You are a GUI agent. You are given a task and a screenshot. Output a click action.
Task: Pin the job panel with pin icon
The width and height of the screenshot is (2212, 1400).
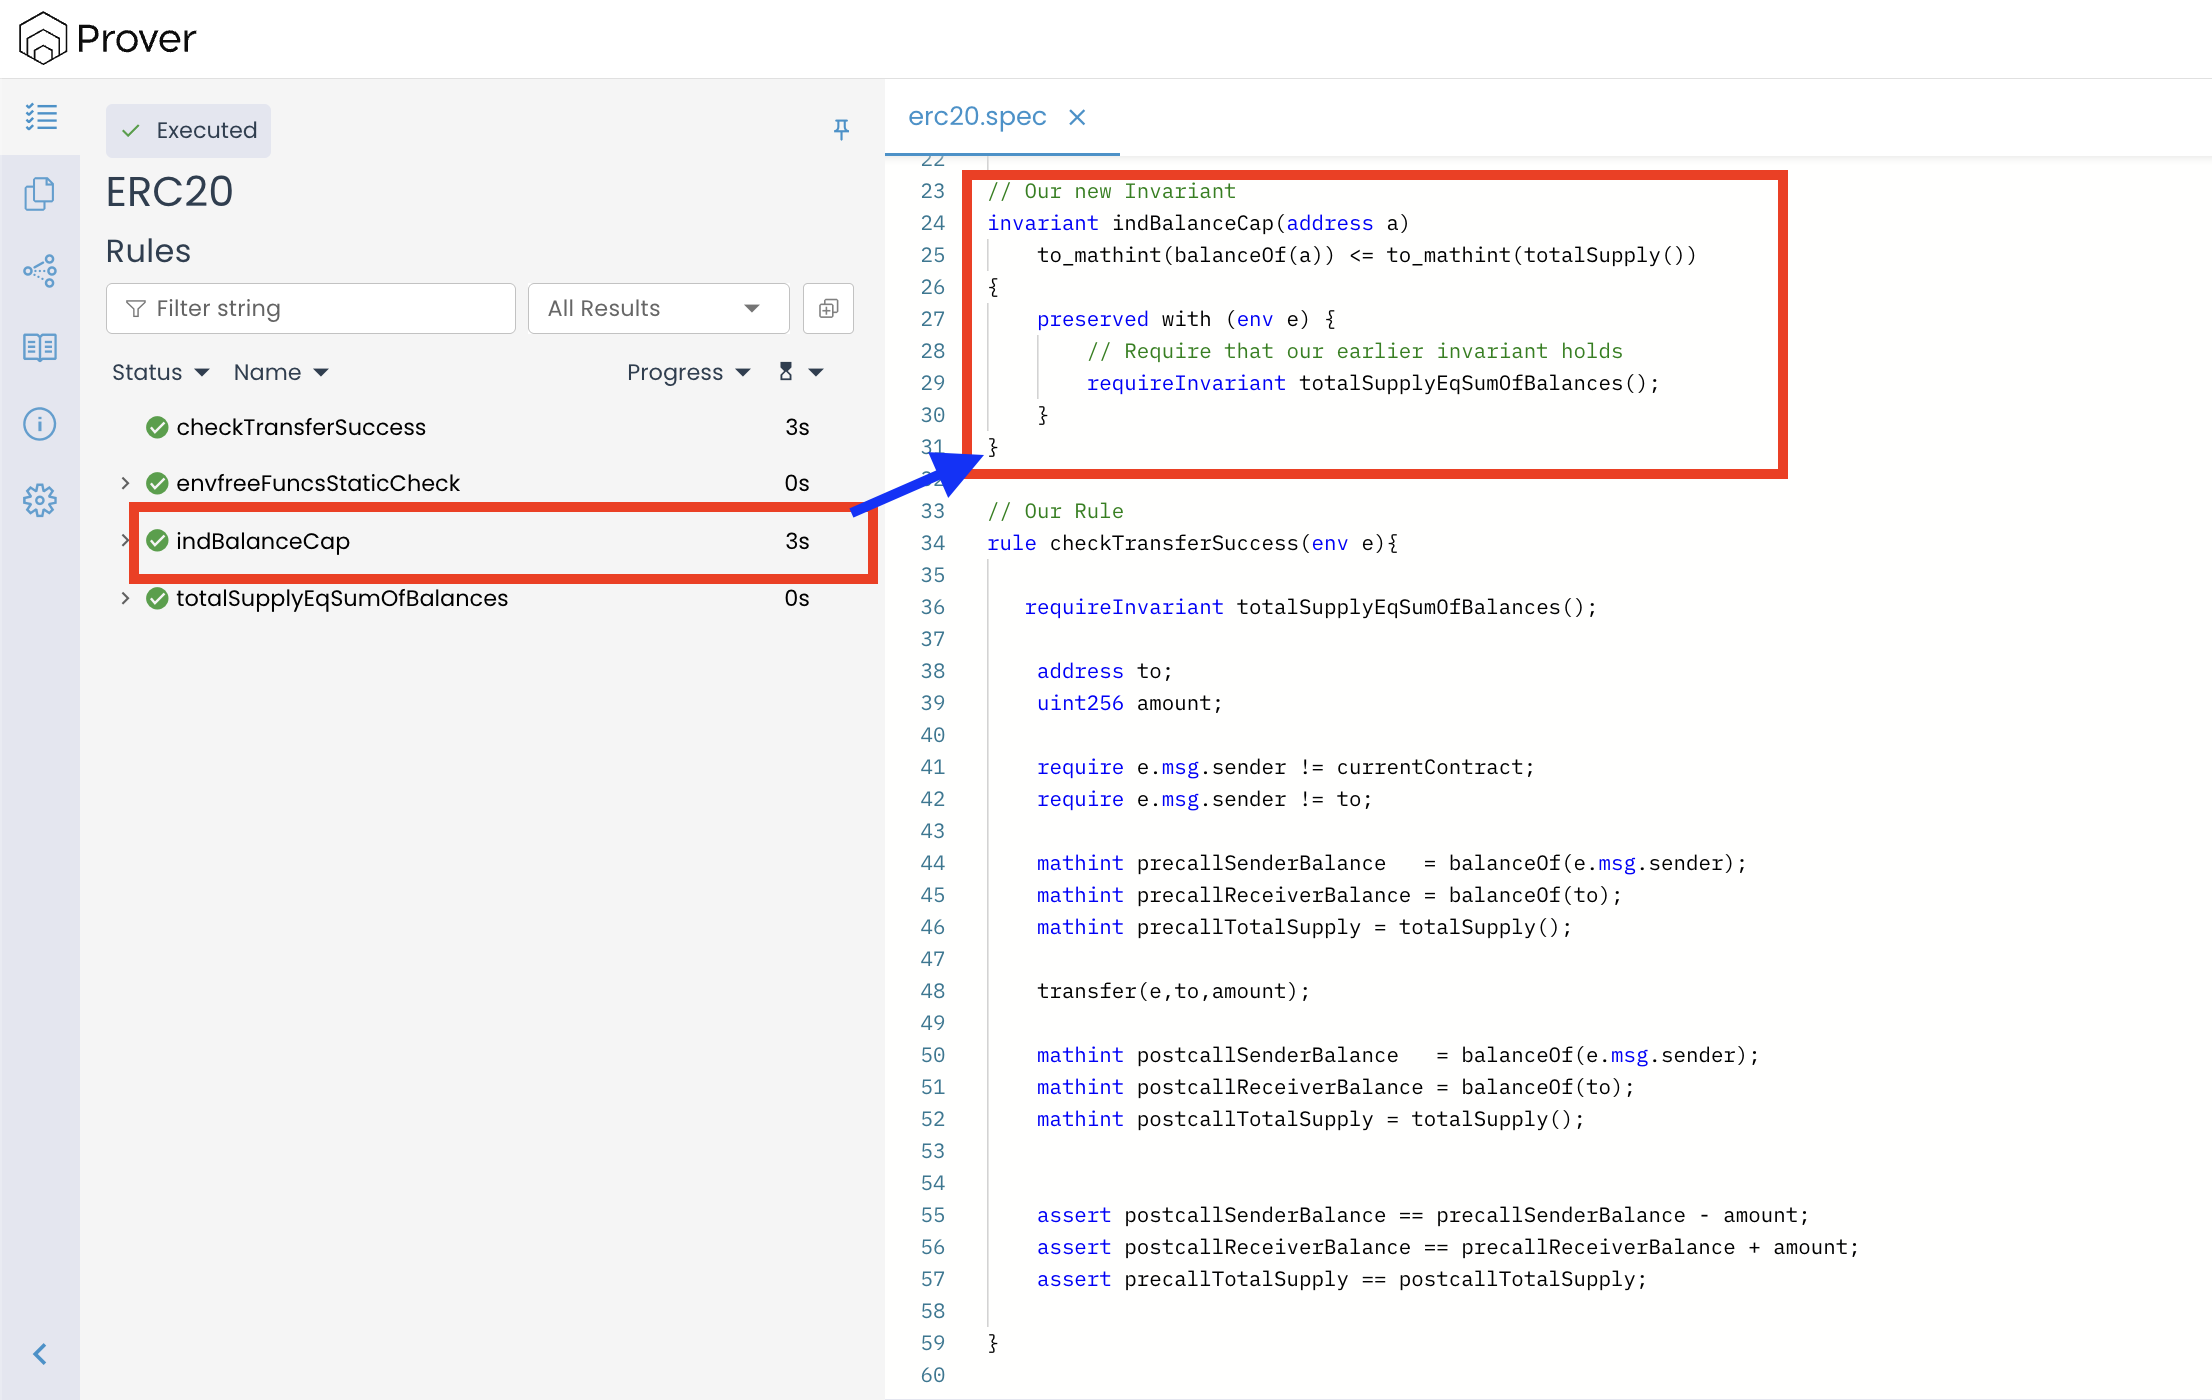841,129
